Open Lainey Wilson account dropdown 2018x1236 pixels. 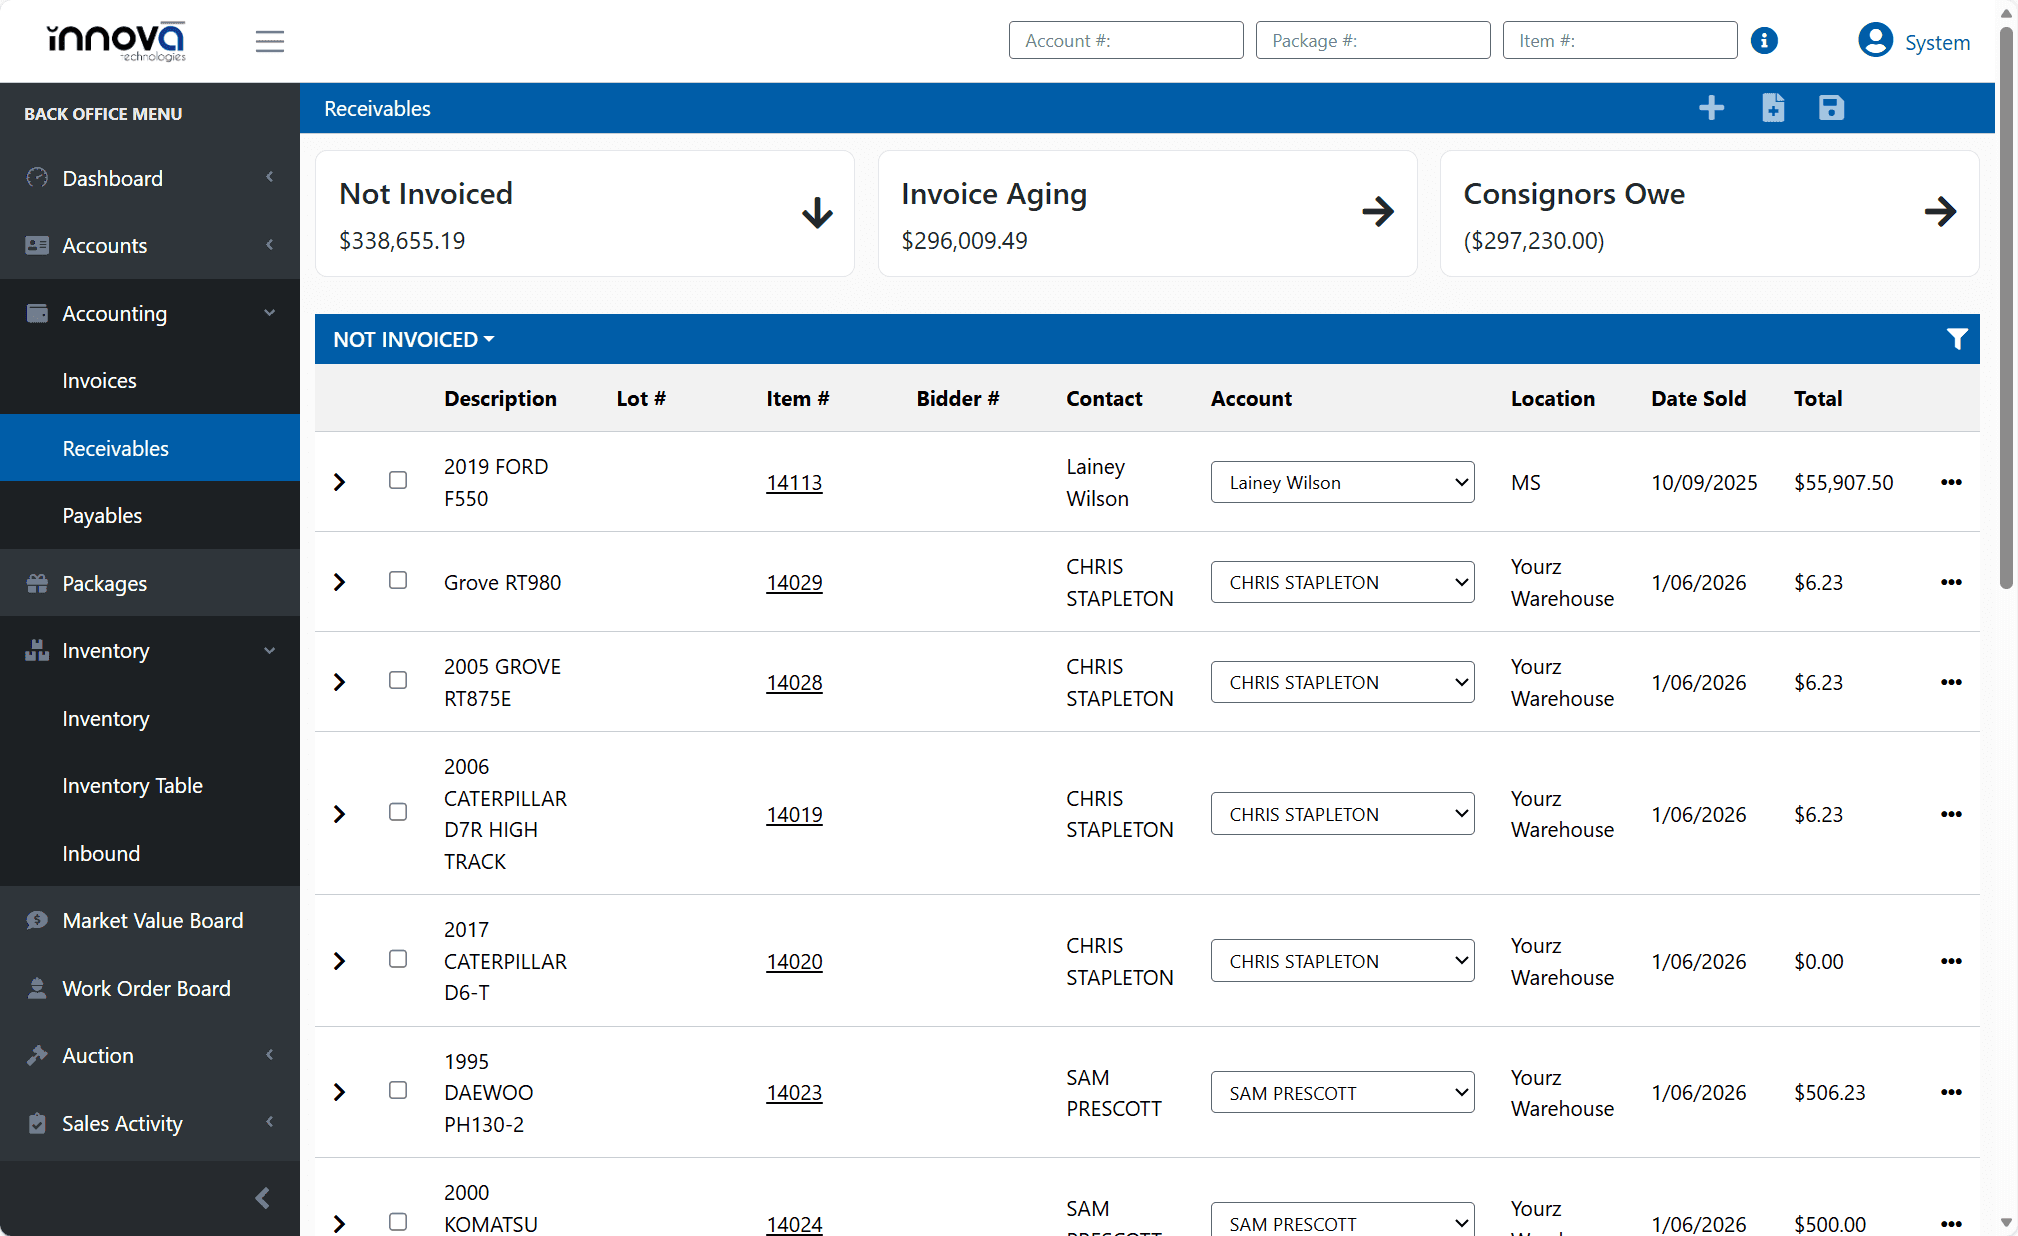(1342, 482)
